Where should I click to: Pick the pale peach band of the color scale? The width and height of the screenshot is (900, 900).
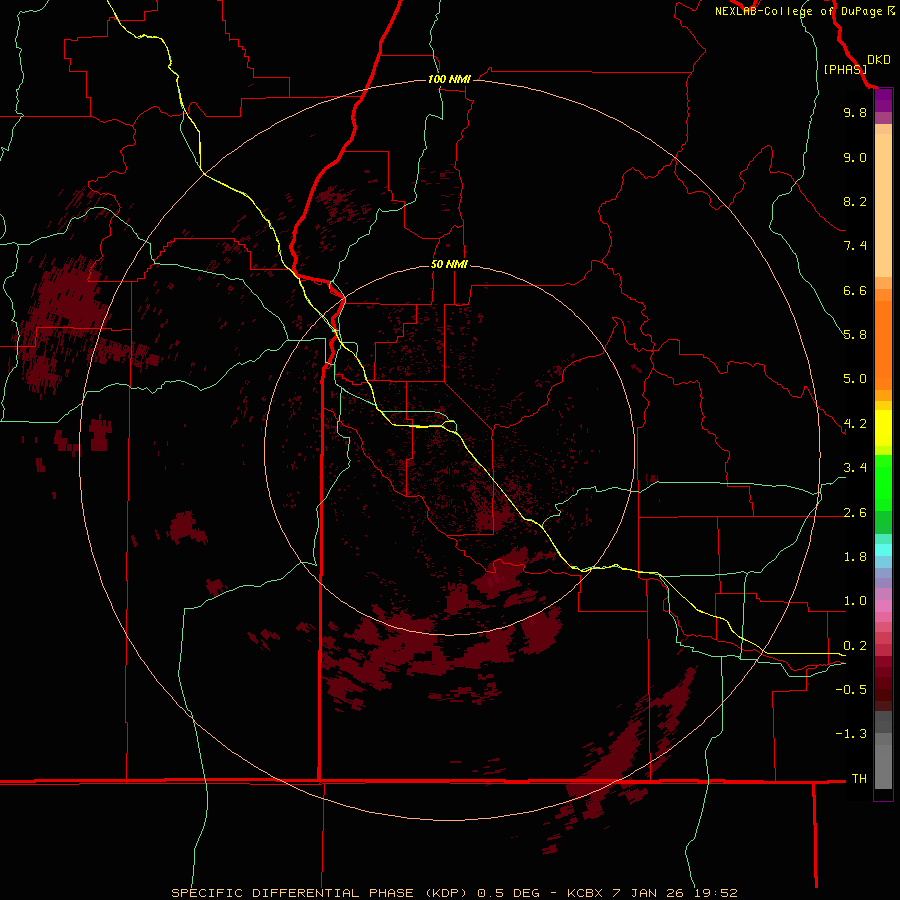coord(883,205)
